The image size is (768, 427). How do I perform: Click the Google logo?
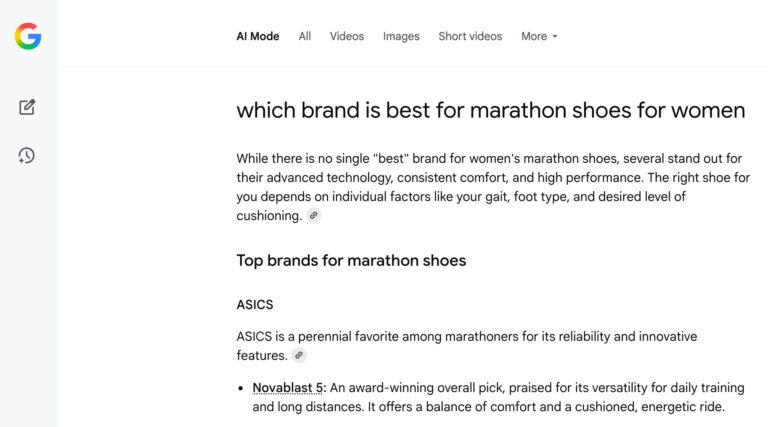click(28, 37)
